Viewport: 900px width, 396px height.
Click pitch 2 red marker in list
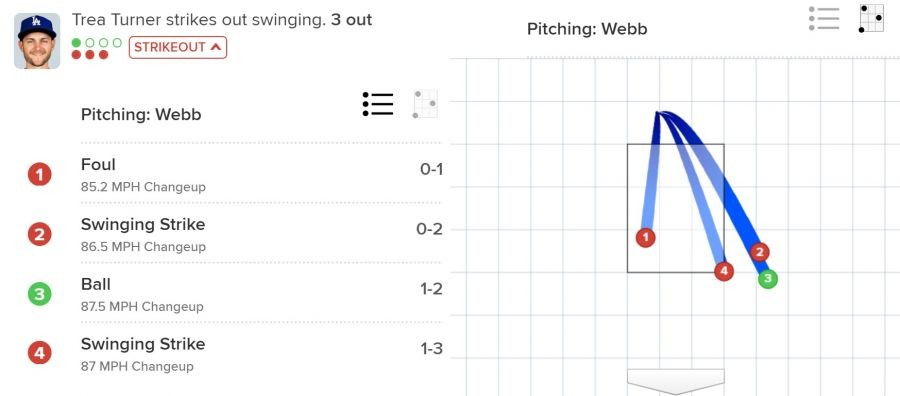pyautogui.click(x=40, y=234)
